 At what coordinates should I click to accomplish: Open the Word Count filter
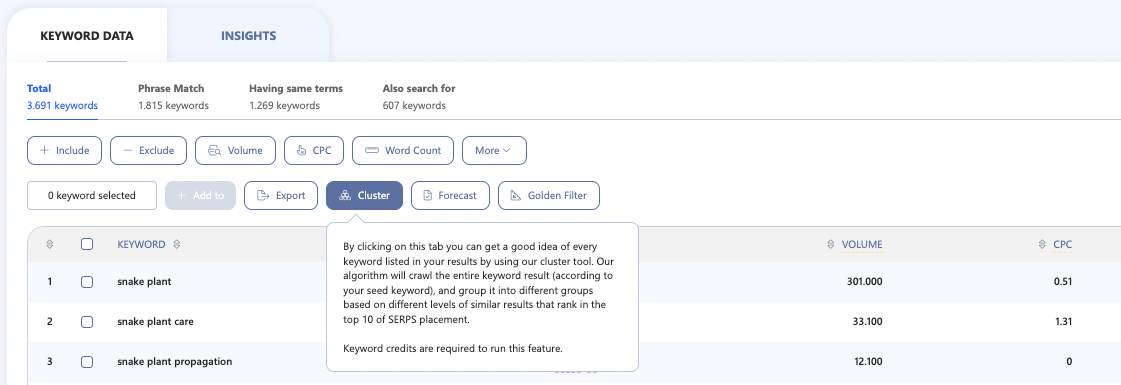tap(403, 151)
